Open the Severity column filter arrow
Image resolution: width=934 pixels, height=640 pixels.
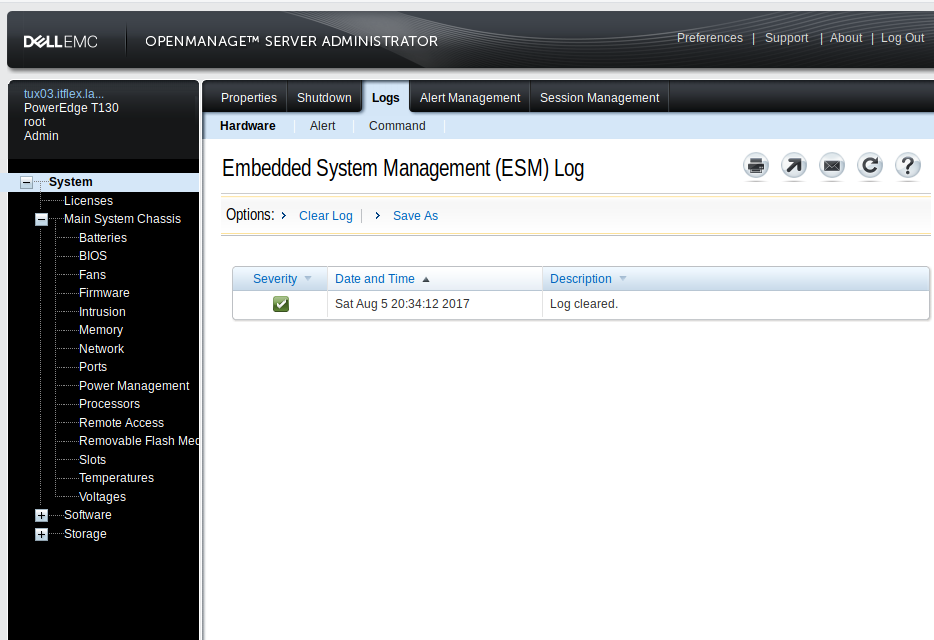(x=308, y=278)
